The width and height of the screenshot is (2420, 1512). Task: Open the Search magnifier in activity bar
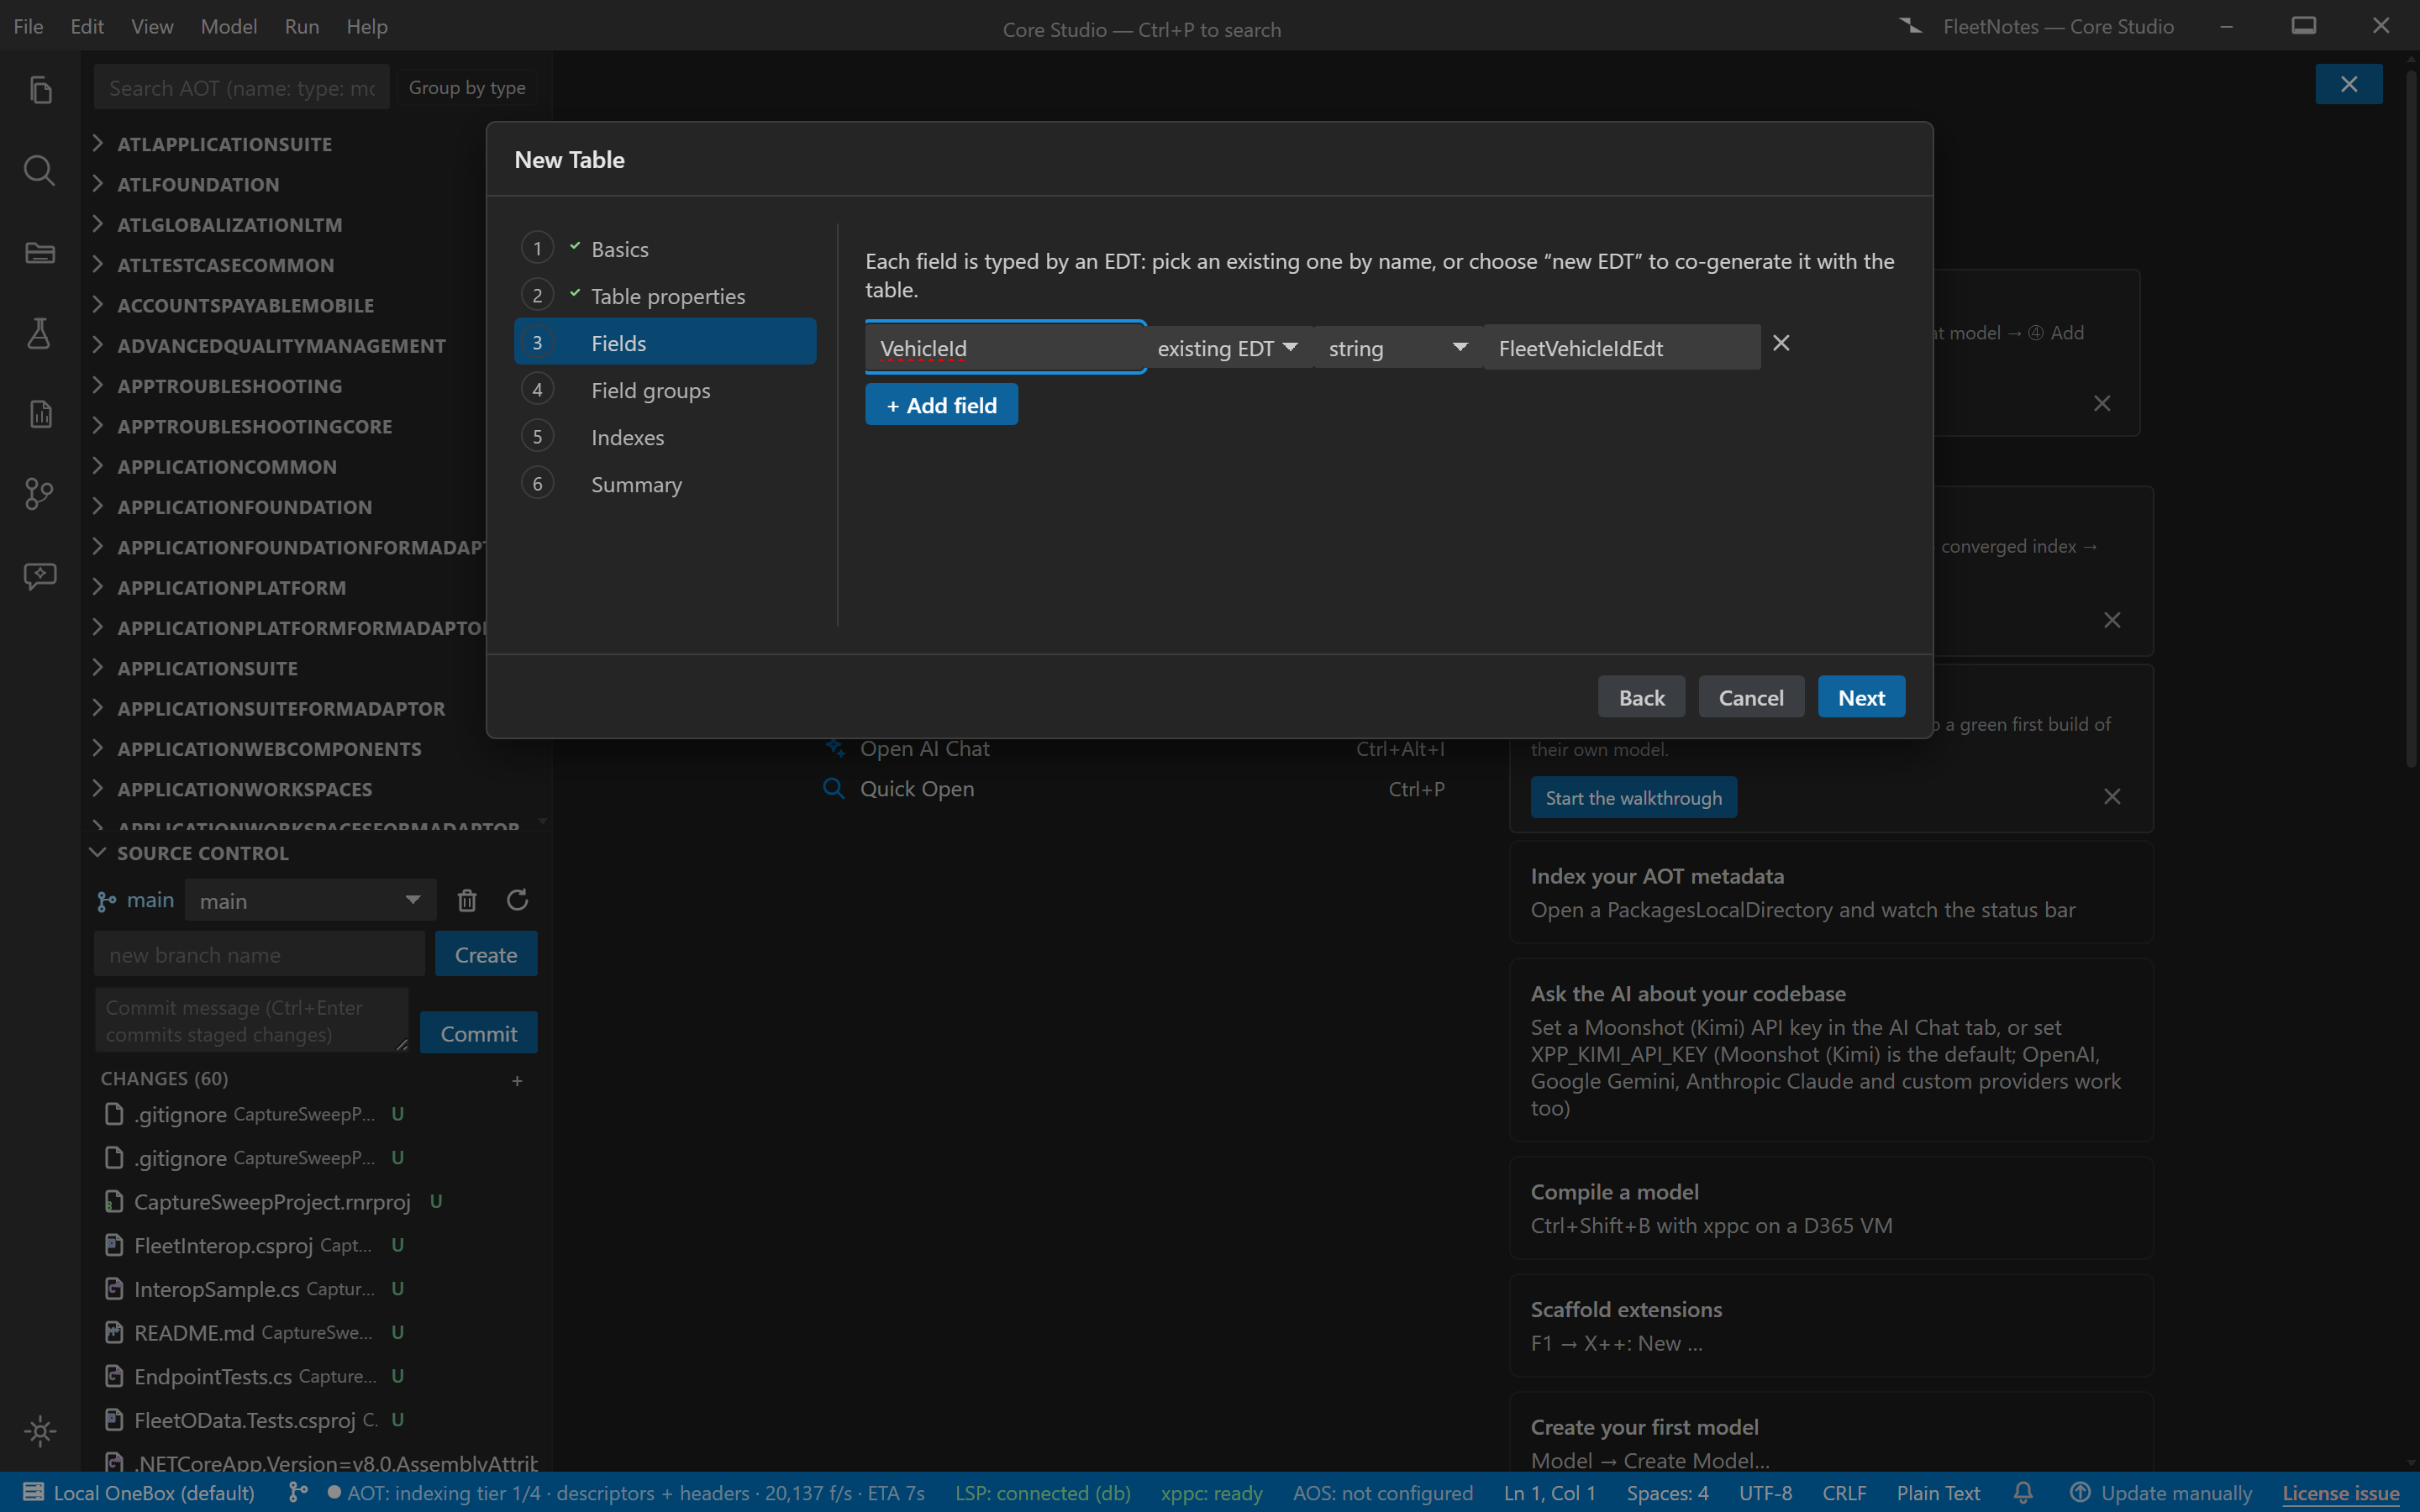coord(40,171)
